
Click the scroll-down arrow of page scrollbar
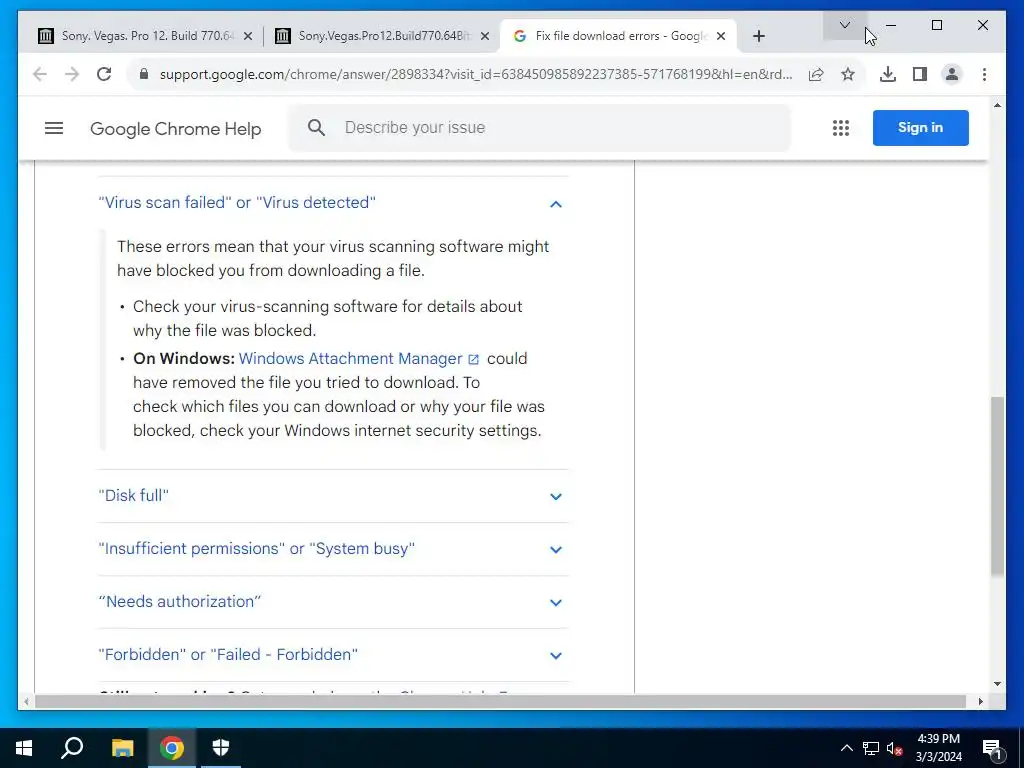[997, 684]
